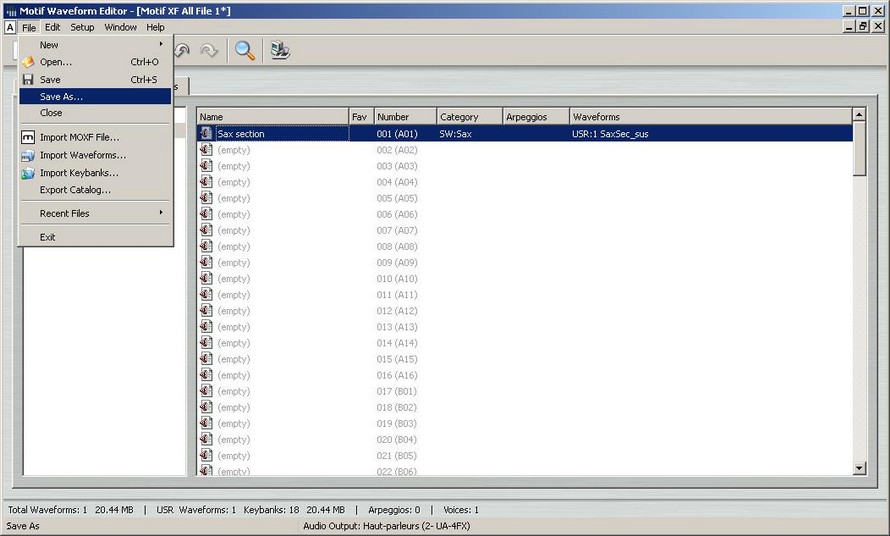Sort list by Name column header
The height and width of the screenshot is (536, 890).
pos(272,117)
